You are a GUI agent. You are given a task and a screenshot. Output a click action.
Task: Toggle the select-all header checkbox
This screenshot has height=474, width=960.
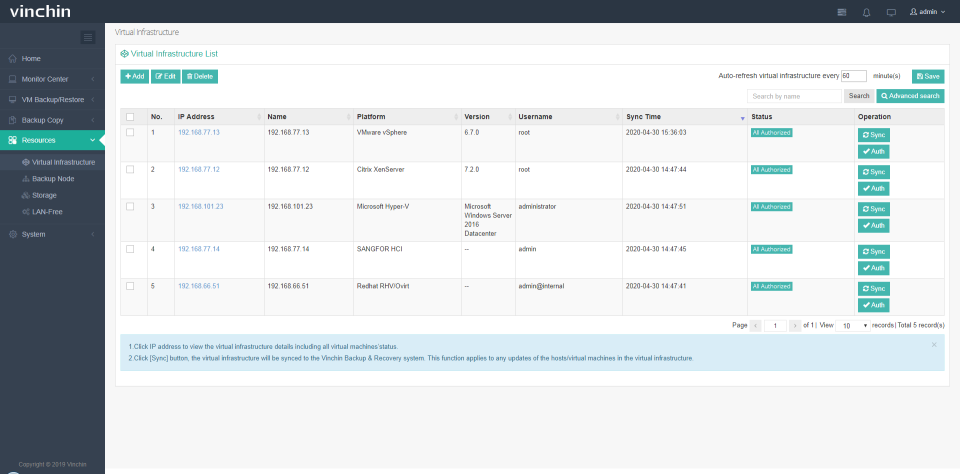point(130,116)
